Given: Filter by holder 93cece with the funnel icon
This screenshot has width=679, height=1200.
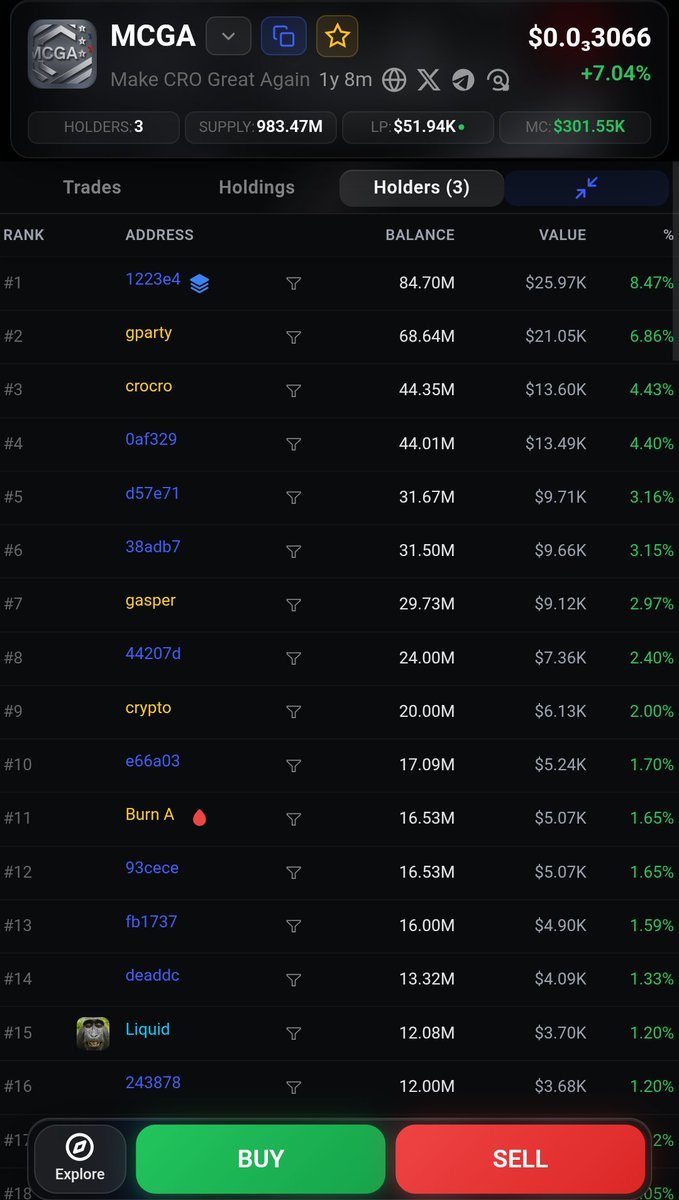Looking at the screenshot, I should tap(293, 872).
